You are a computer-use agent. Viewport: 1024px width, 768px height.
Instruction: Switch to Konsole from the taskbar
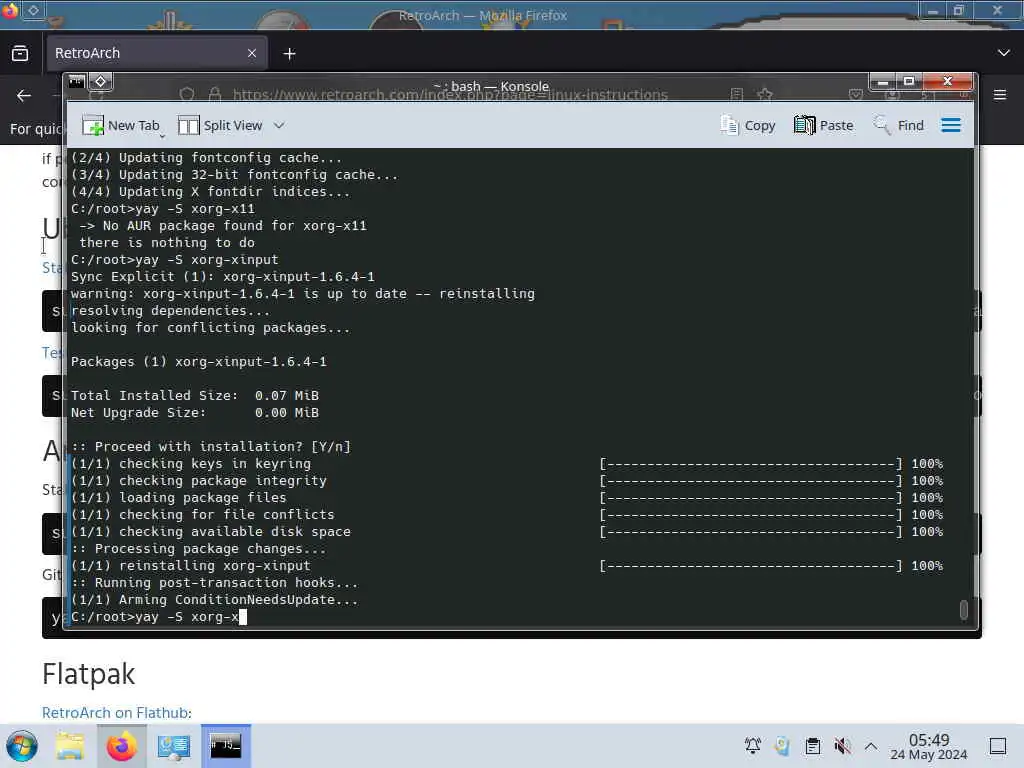pyautogui.click(x=226, y=746)
